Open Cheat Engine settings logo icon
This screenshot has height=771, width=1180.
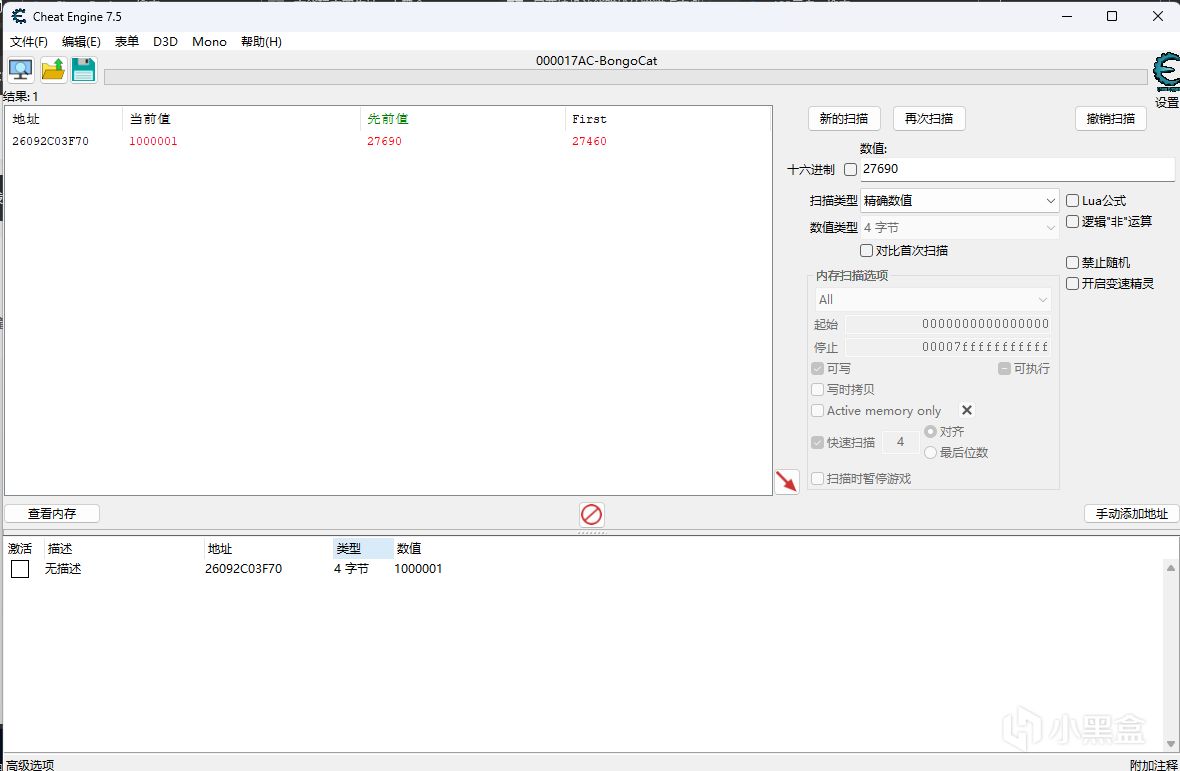pos(1166,73)
